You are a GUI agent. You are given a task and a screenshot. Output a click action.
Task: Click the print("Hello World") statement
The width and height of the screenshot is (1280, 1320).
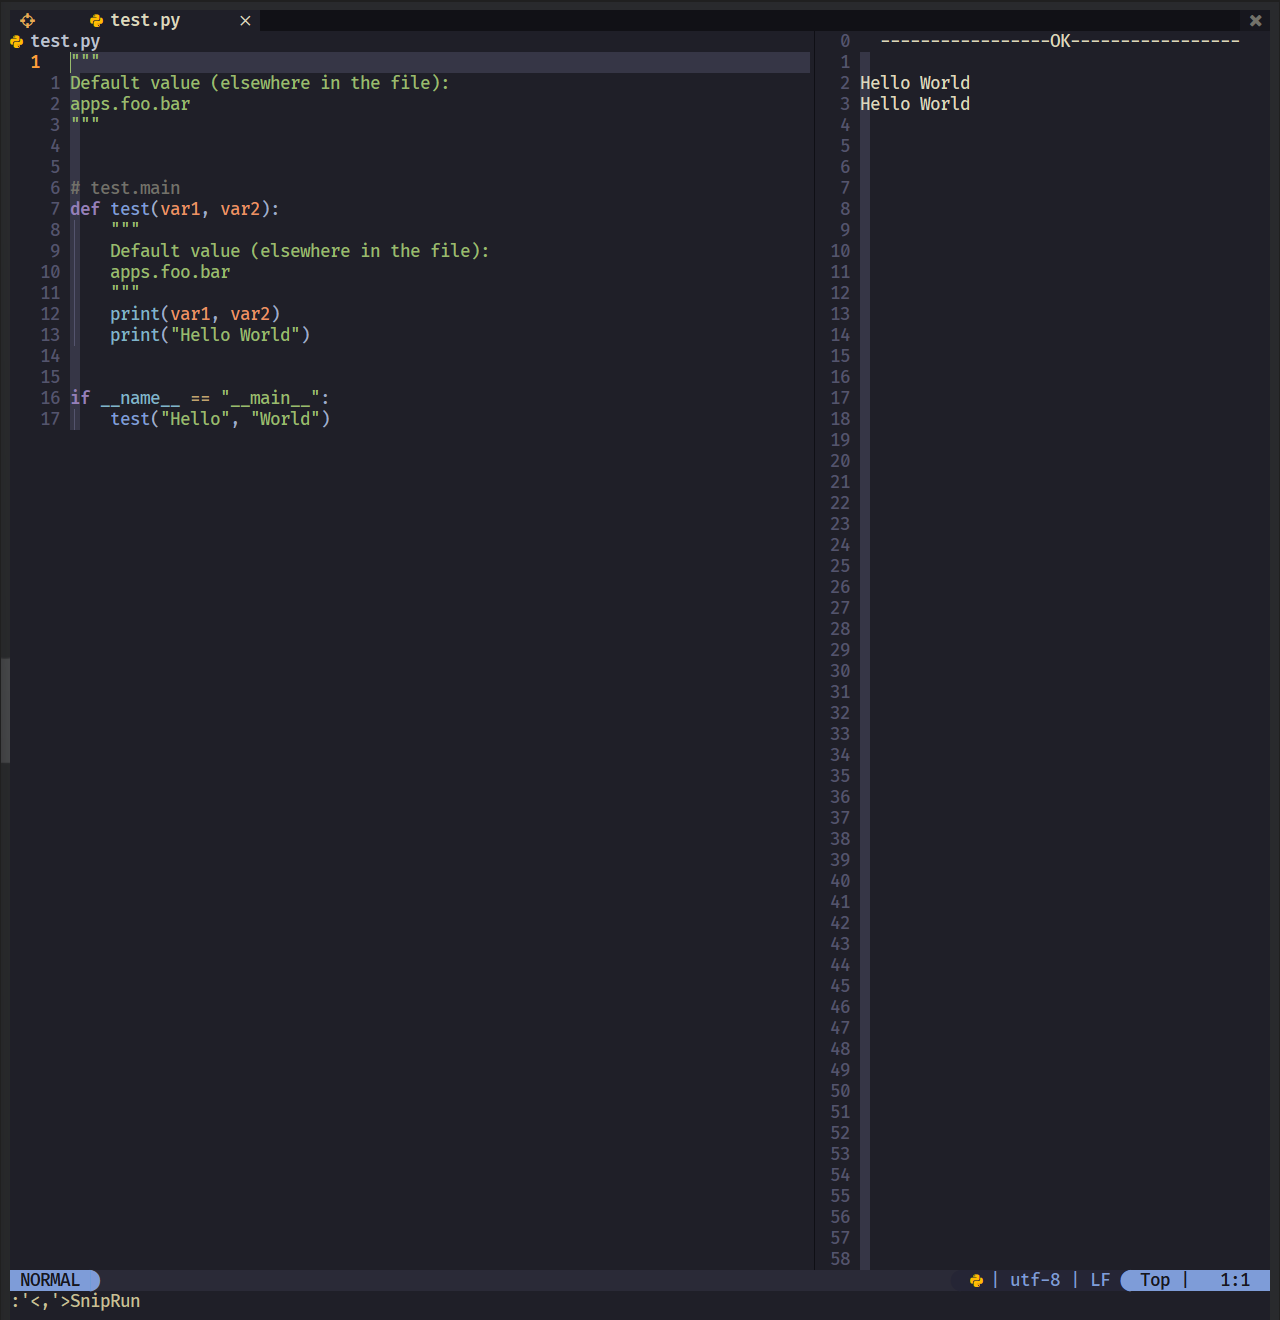[210, 335]
